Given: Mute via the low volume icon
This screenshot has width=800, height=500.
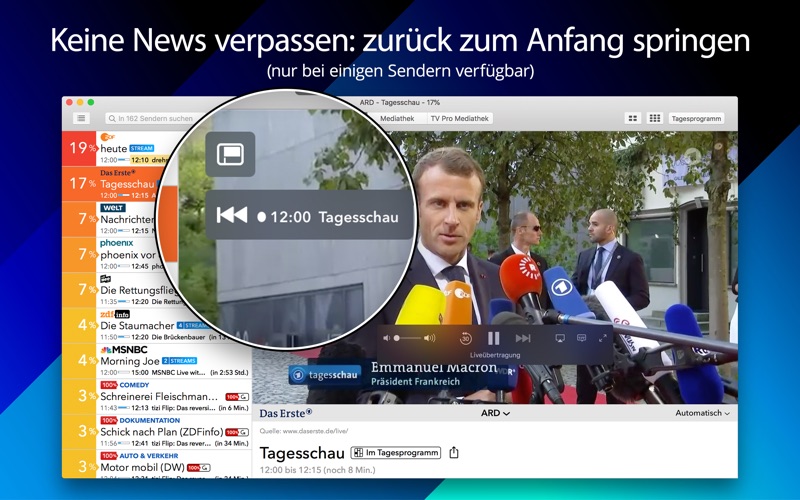Looking at the screenshot, I should click(386, 338).
